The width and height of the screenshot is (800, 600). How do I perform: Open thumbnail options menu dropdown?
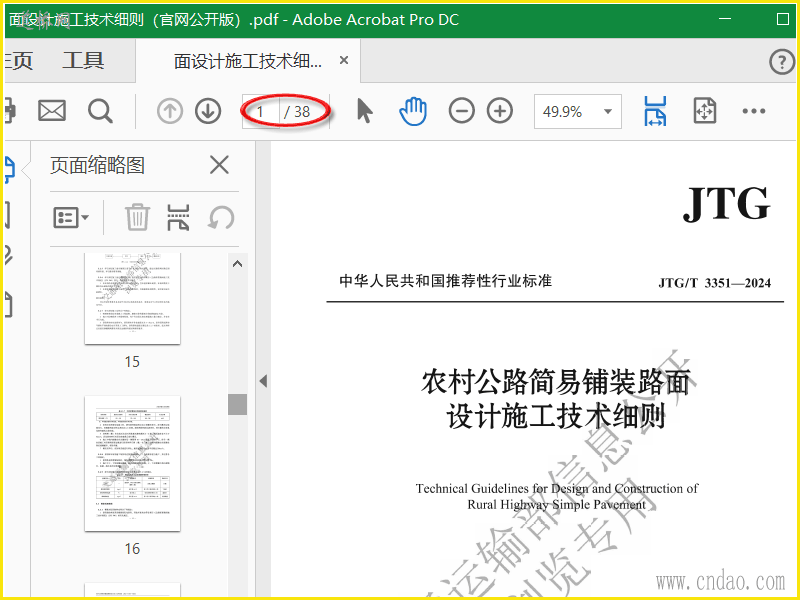click(x=71, y=218)
